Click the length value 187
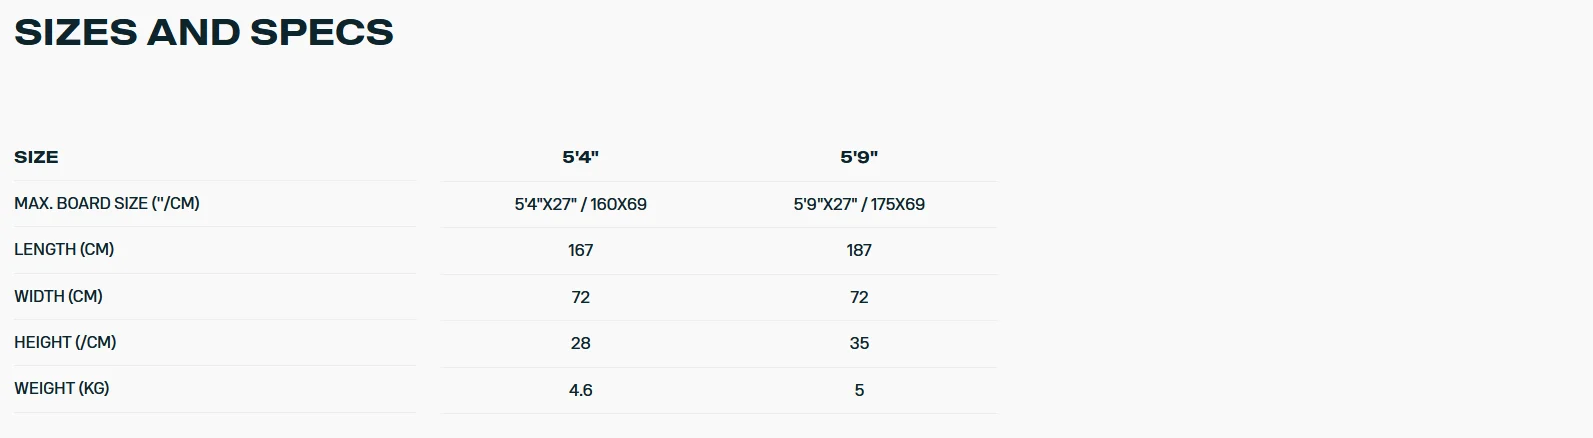The image size is (1593, 438). tap(859, 250)
